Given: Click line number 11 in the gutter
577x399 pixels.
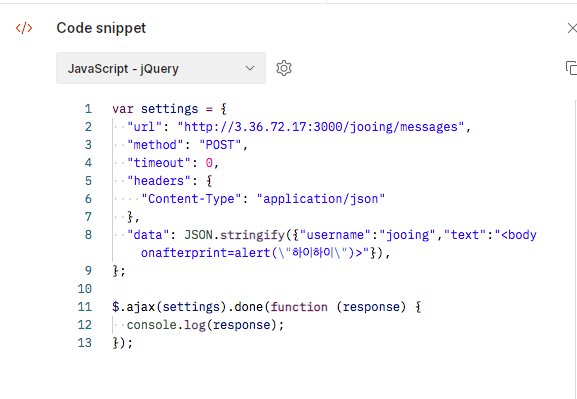Looking at the screenshot, I should point(85,307).
